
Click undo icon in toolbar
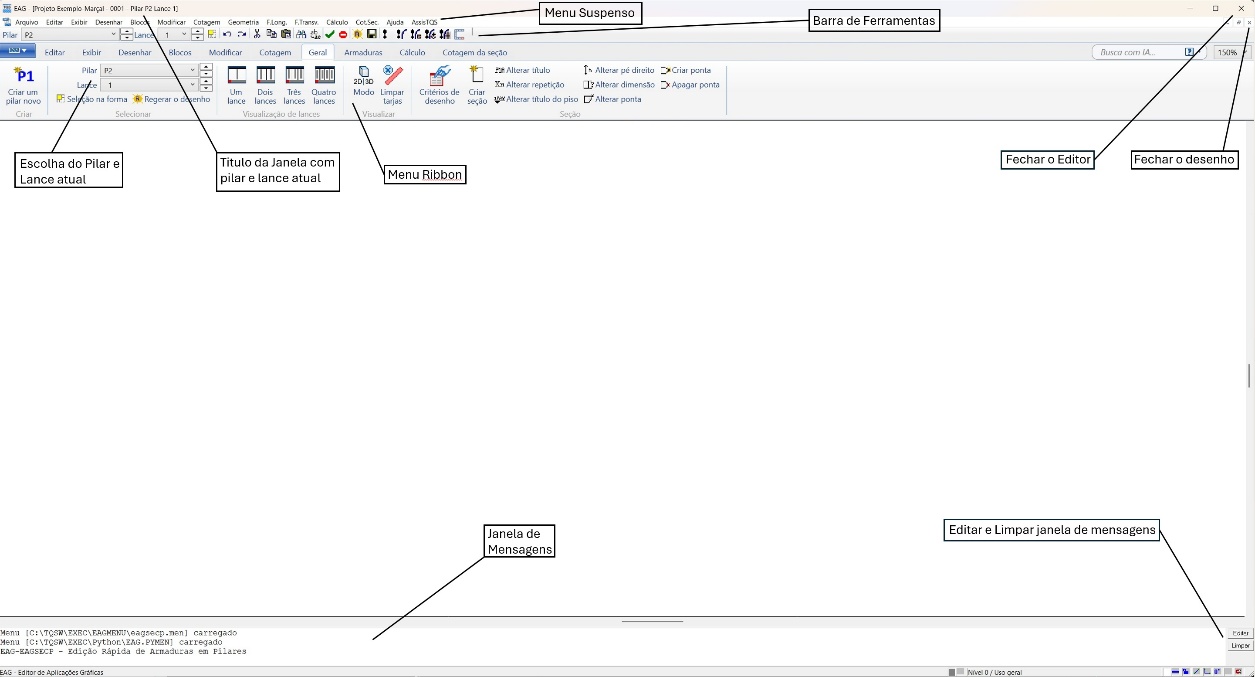[x=227, y=34]
